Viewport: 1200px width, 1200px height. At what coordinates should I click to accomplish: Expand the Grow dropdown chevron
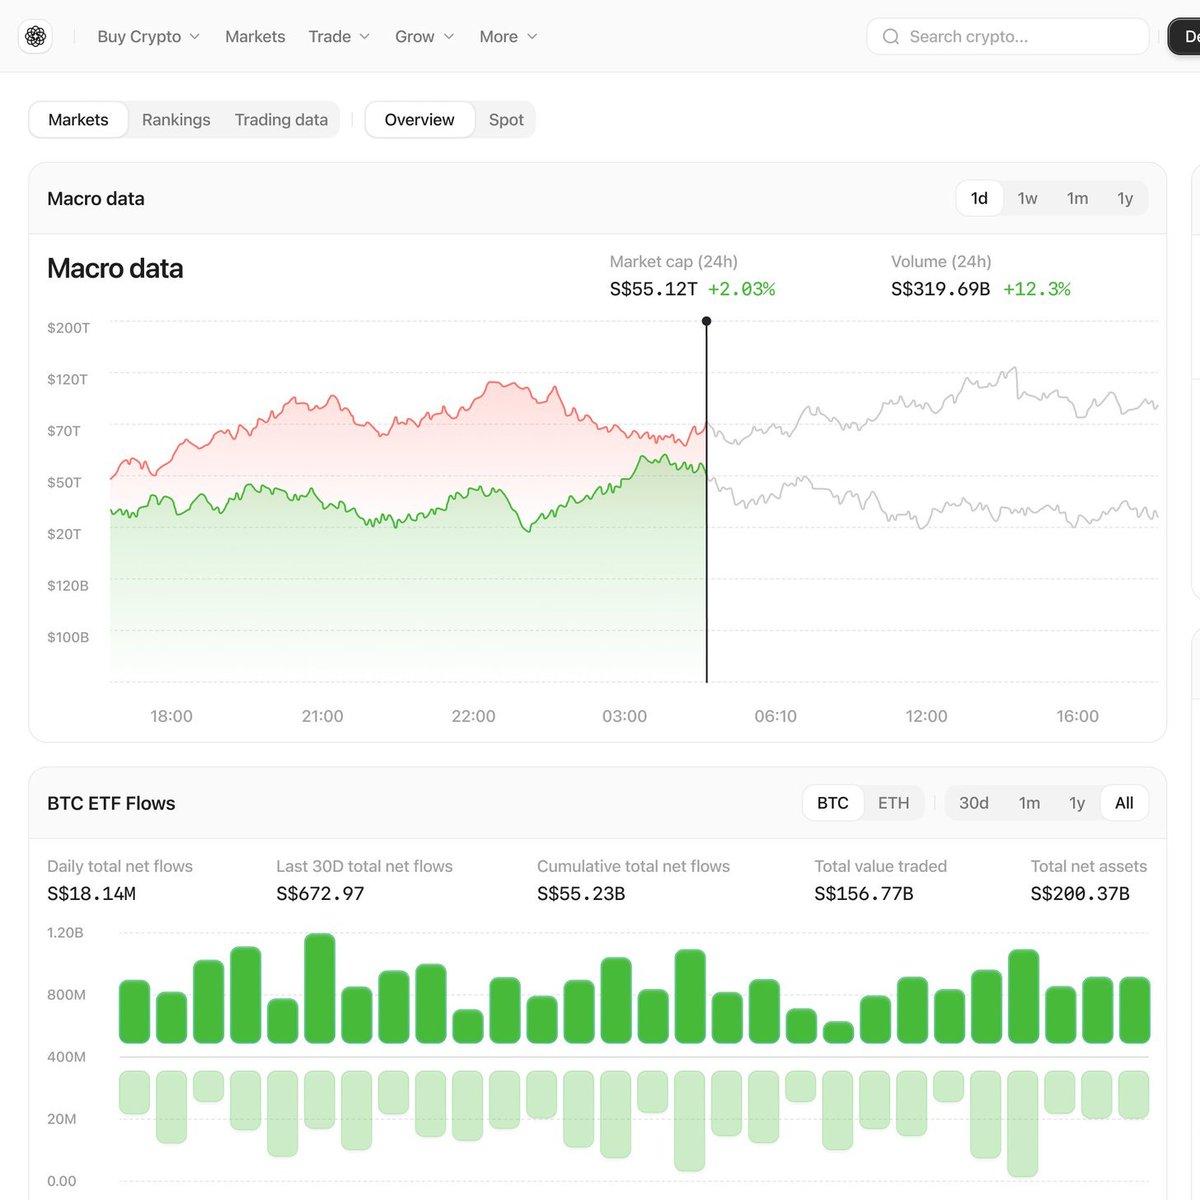(449, 37)
